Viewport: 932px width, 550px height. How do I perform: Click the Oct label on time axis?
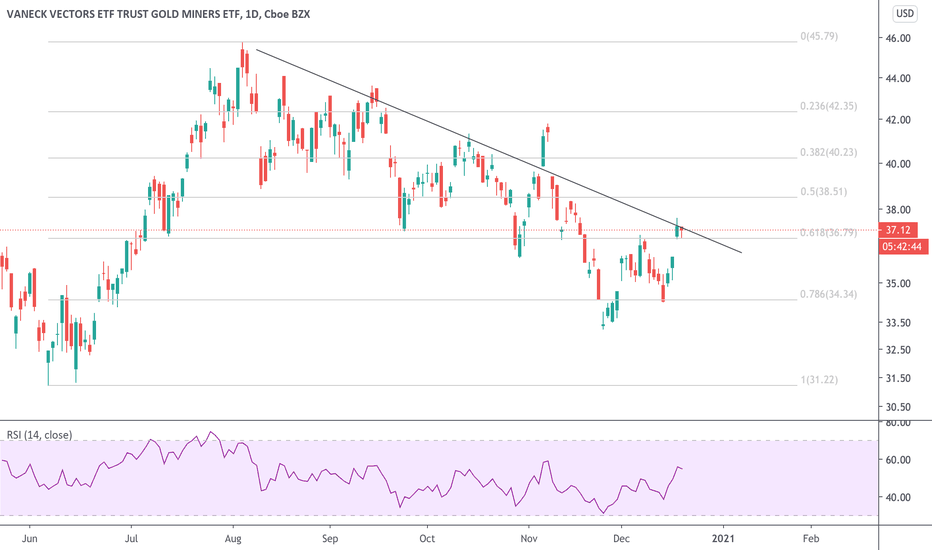coord(427,538)
